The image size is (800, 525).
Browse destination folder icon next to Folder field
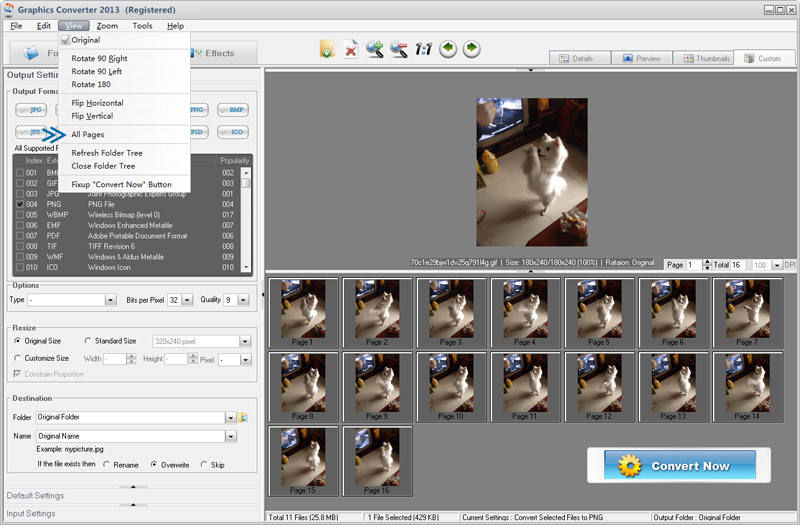(x=243, y=417)
